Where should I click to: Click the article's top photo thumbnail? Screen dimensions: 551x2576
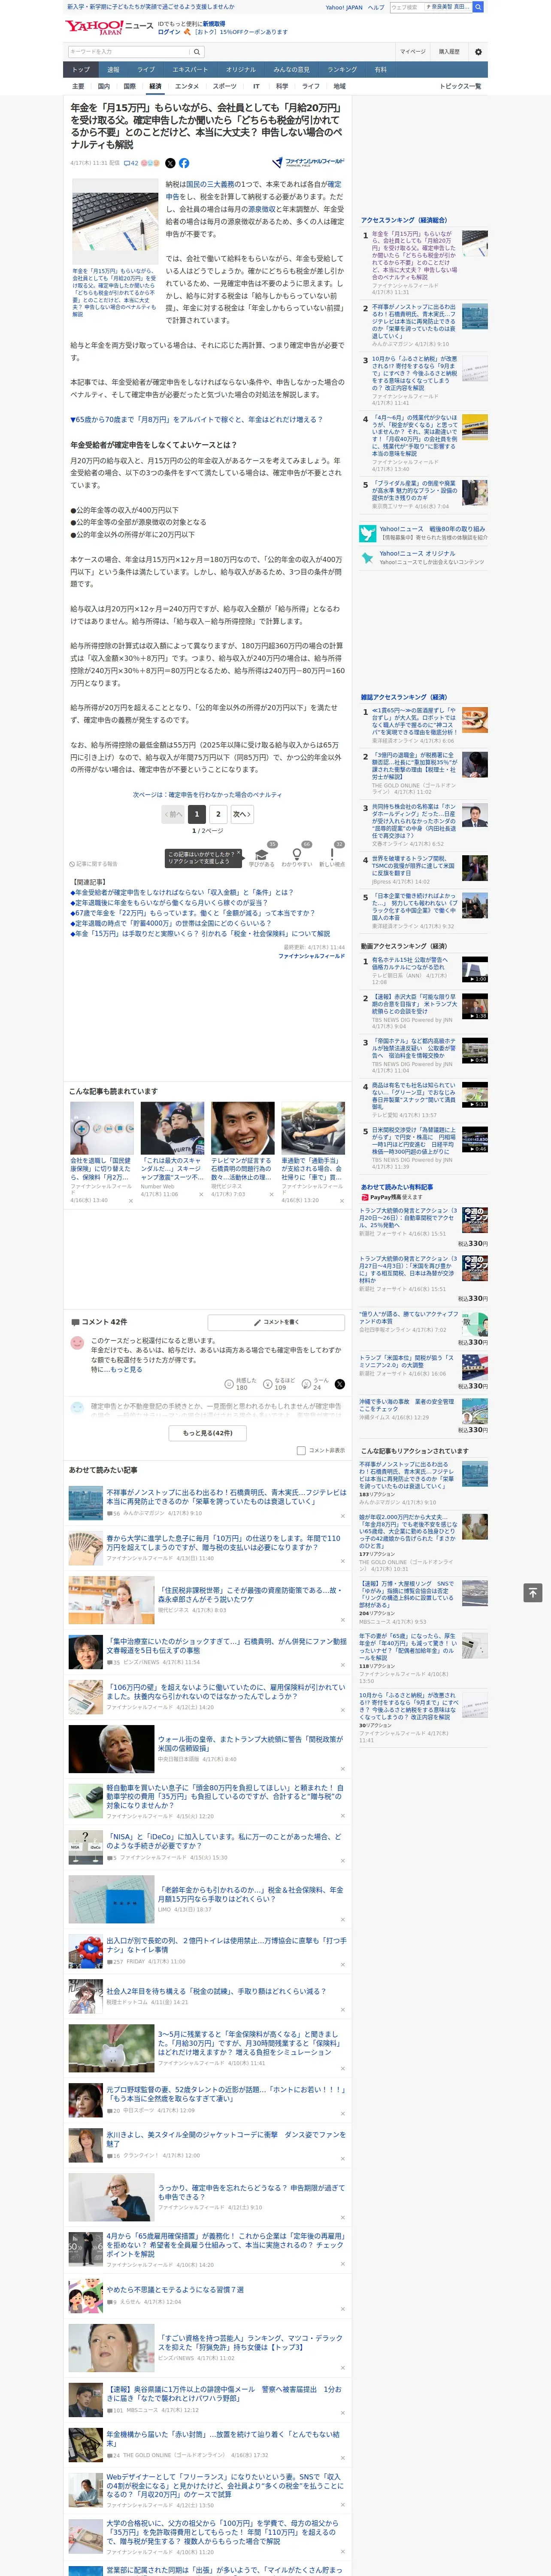(x=114, y=221)
